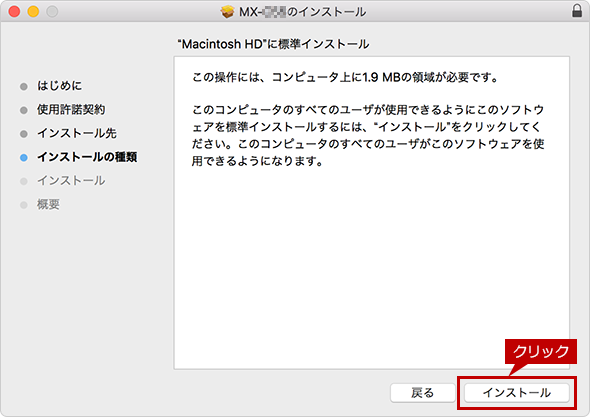Screen dimensions: 590x417
Task: Click the gray bullet beside はじめに
Action: pyautogui.click(x=24, y=87)
